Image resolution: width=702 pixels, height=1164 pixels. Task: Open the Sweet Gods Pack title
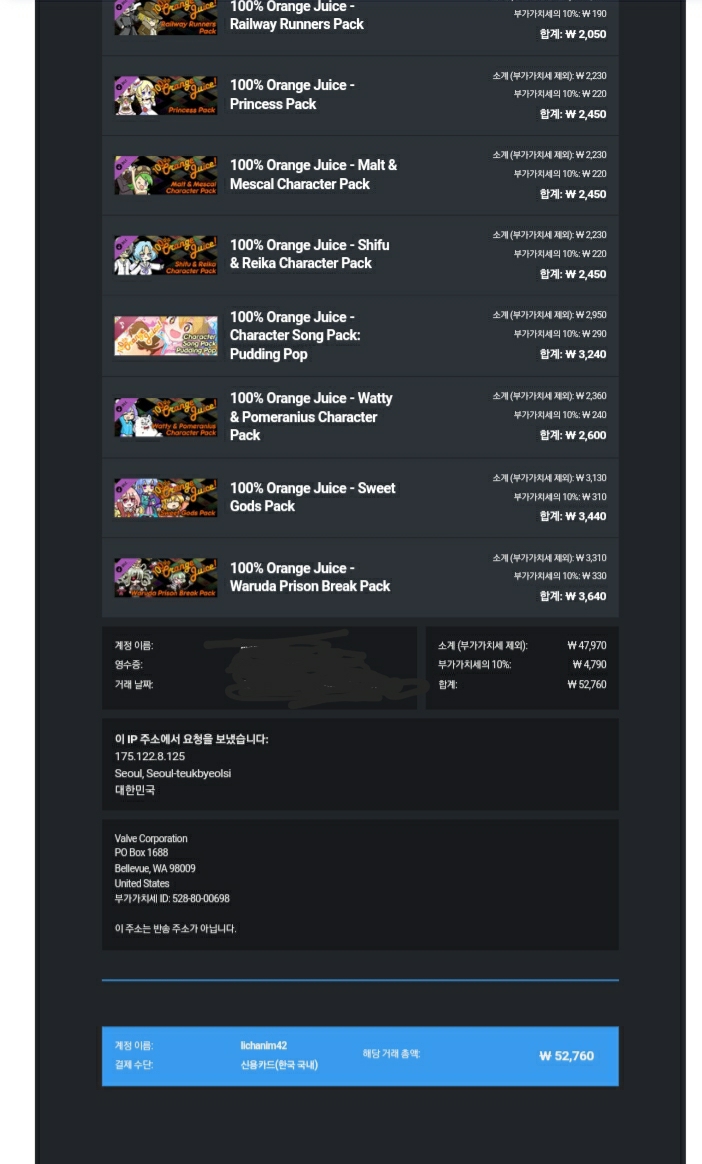point(312,497)
